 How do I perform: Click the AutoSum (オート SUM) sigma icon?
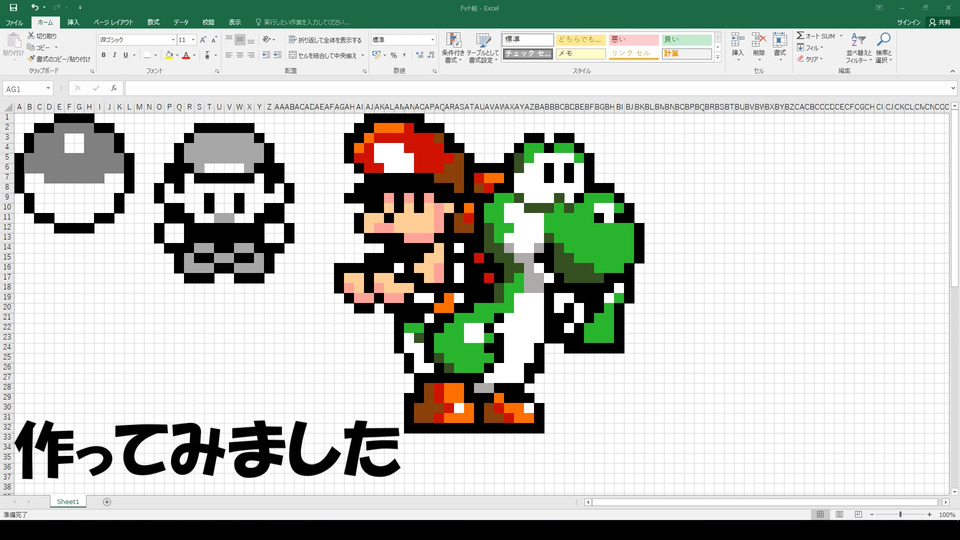[800, 36]
